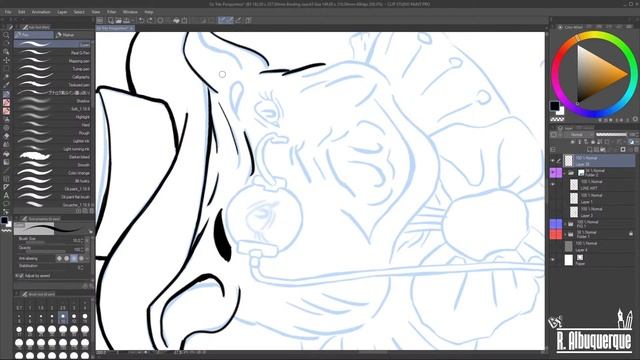
Task: Click the lock icon on the red folder
Action: click(x=631, y=233)
